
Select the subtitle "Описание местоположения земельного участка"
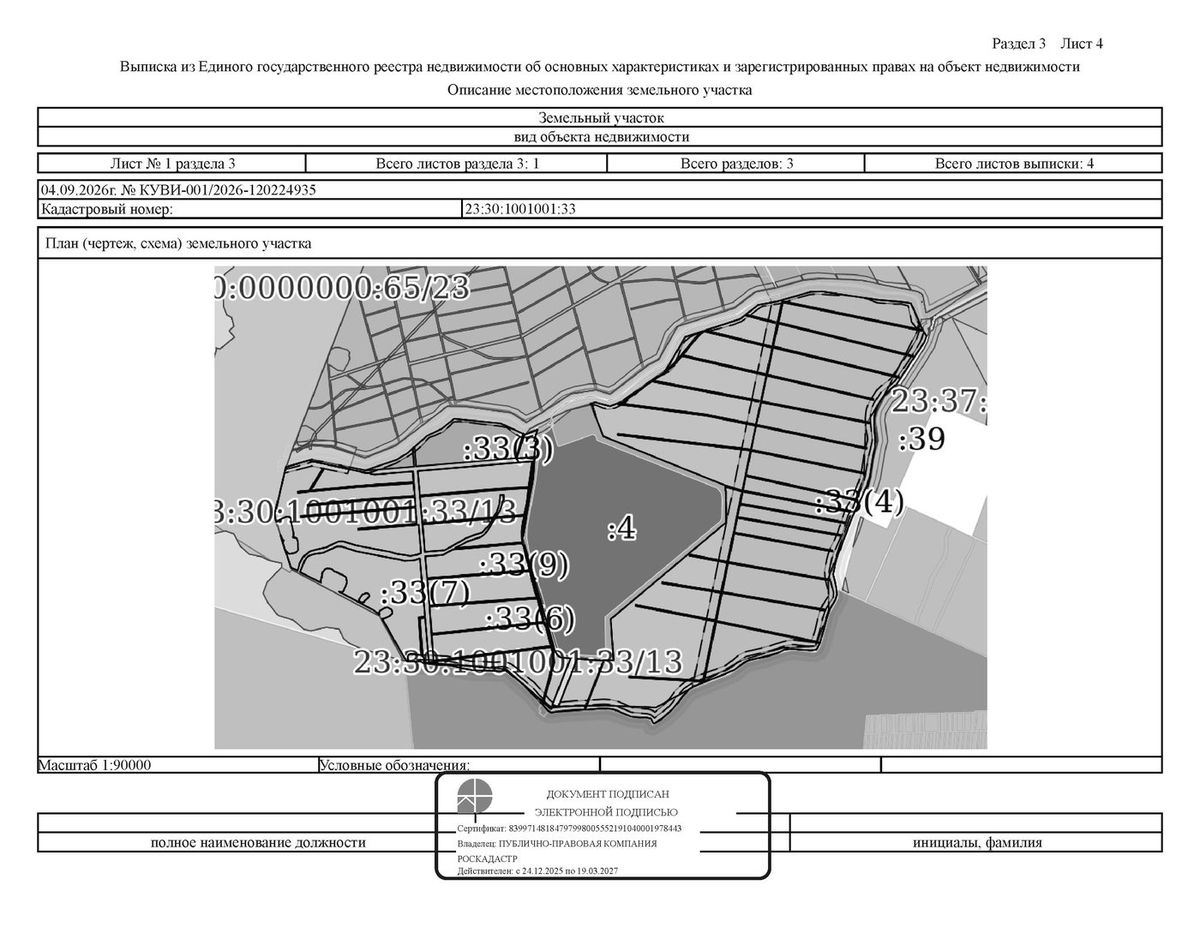coord(600,90)
